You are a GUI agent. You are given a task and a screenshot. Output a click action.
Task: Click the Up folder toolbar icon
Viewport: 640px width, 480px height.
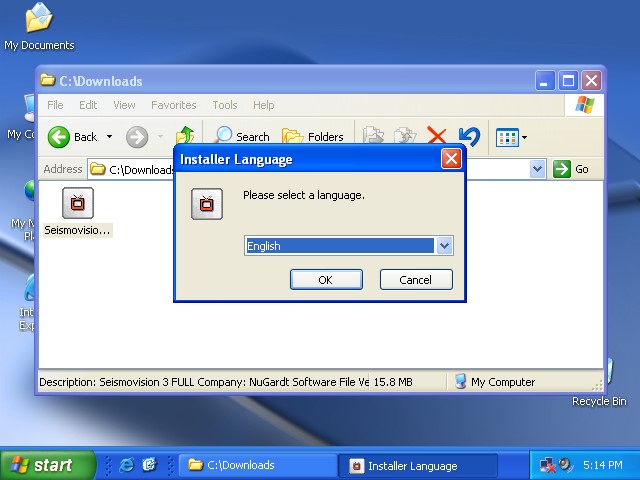tap(185, 137)
